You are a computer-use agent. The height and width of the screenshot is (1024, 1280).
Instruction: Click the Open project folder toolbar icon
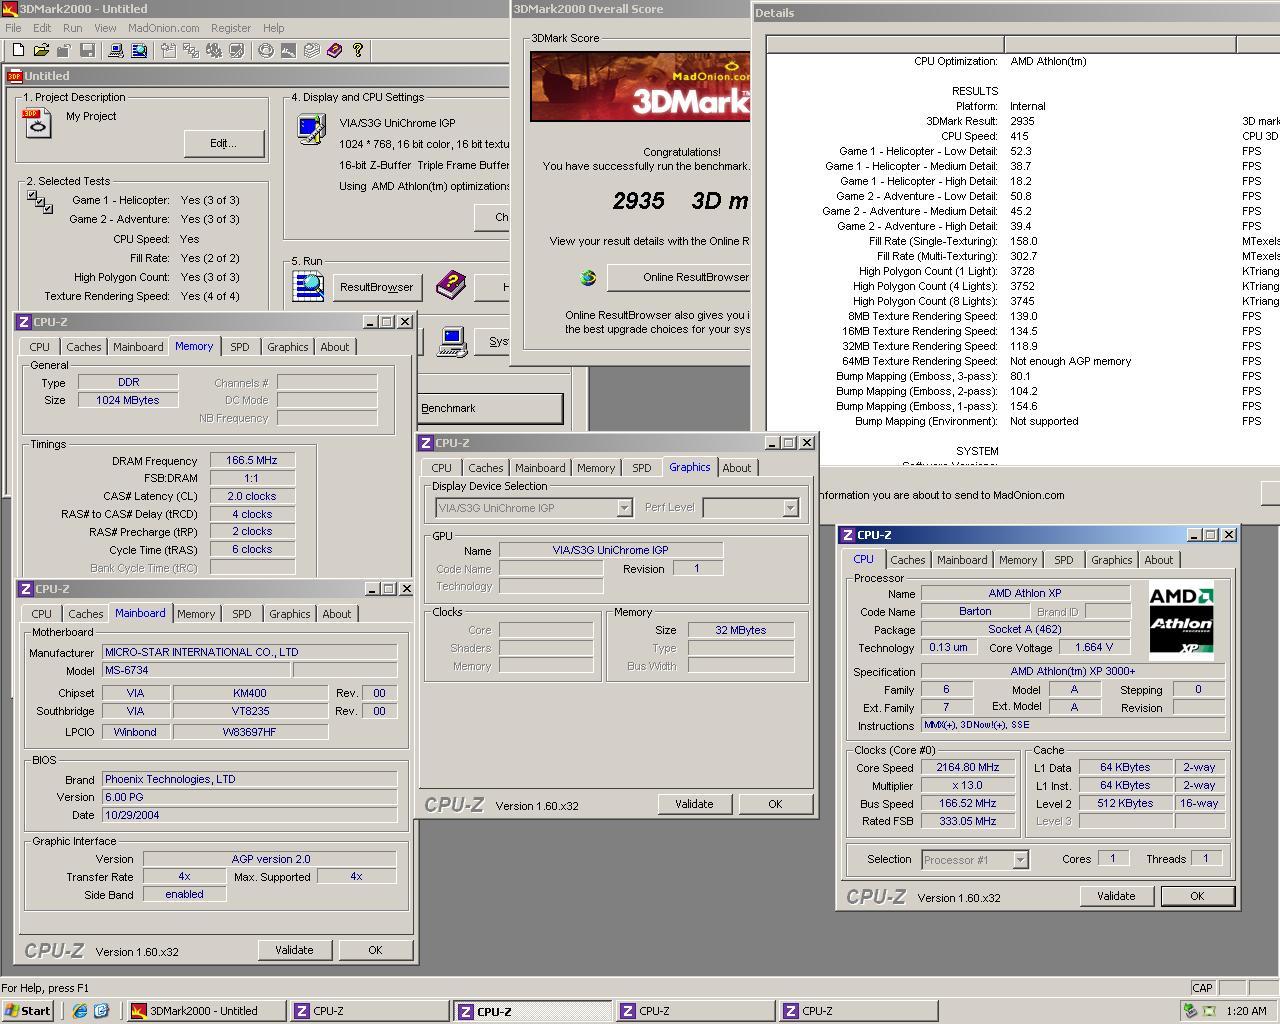(x=41, y=50)
